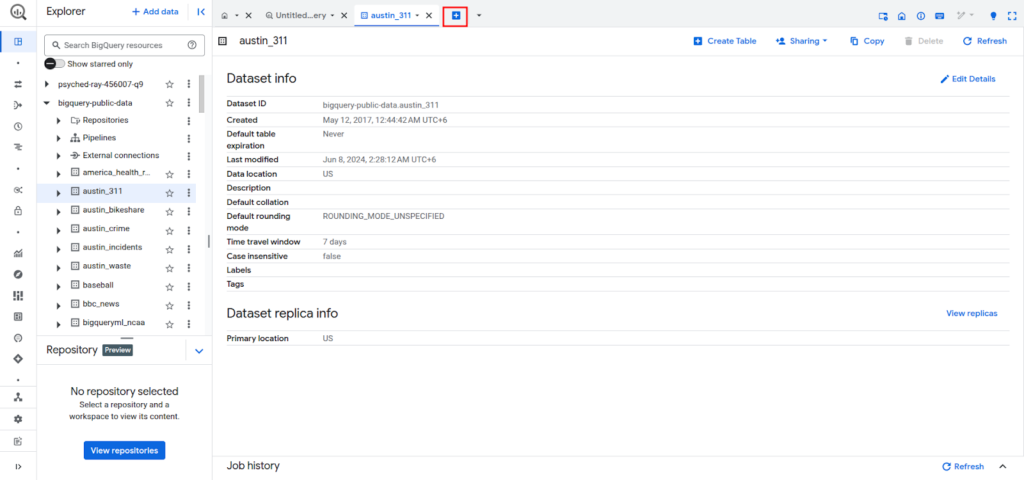The image size is (1024, 480).
Task: Star the austin_bikeshare dataset
Action: point(170,212)
